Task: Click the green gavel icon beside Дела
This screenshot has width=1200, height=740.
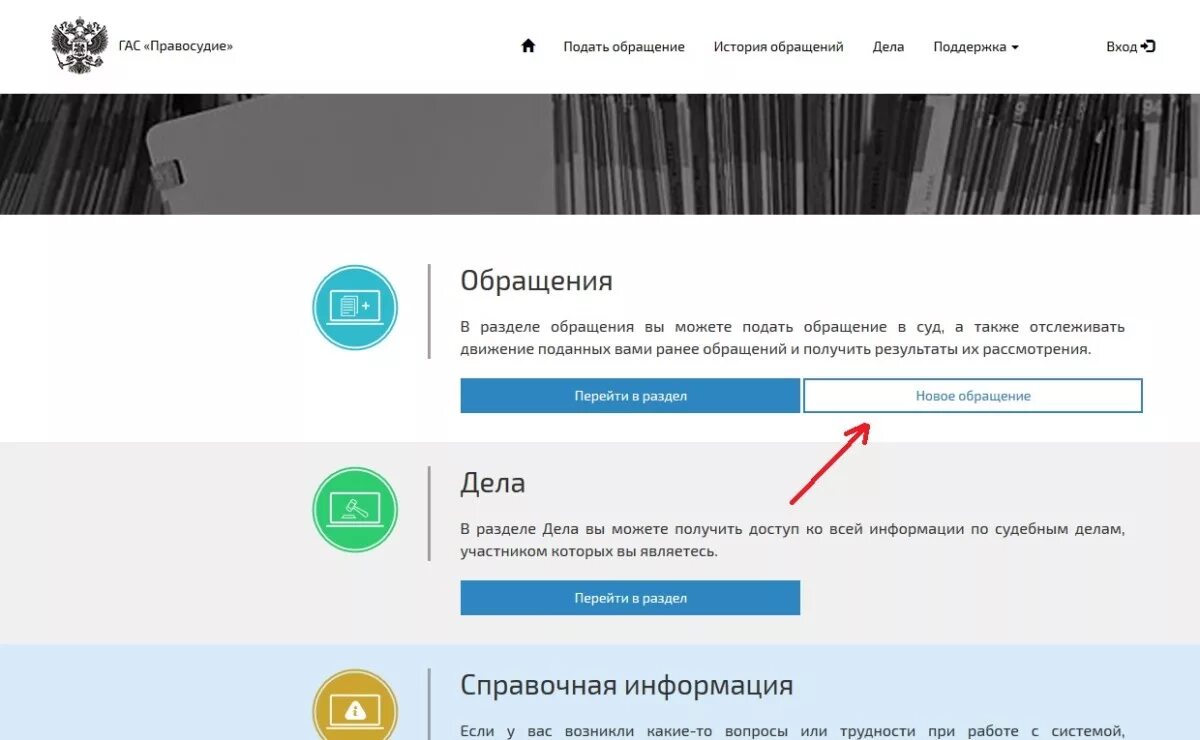Action: (355, 509)
